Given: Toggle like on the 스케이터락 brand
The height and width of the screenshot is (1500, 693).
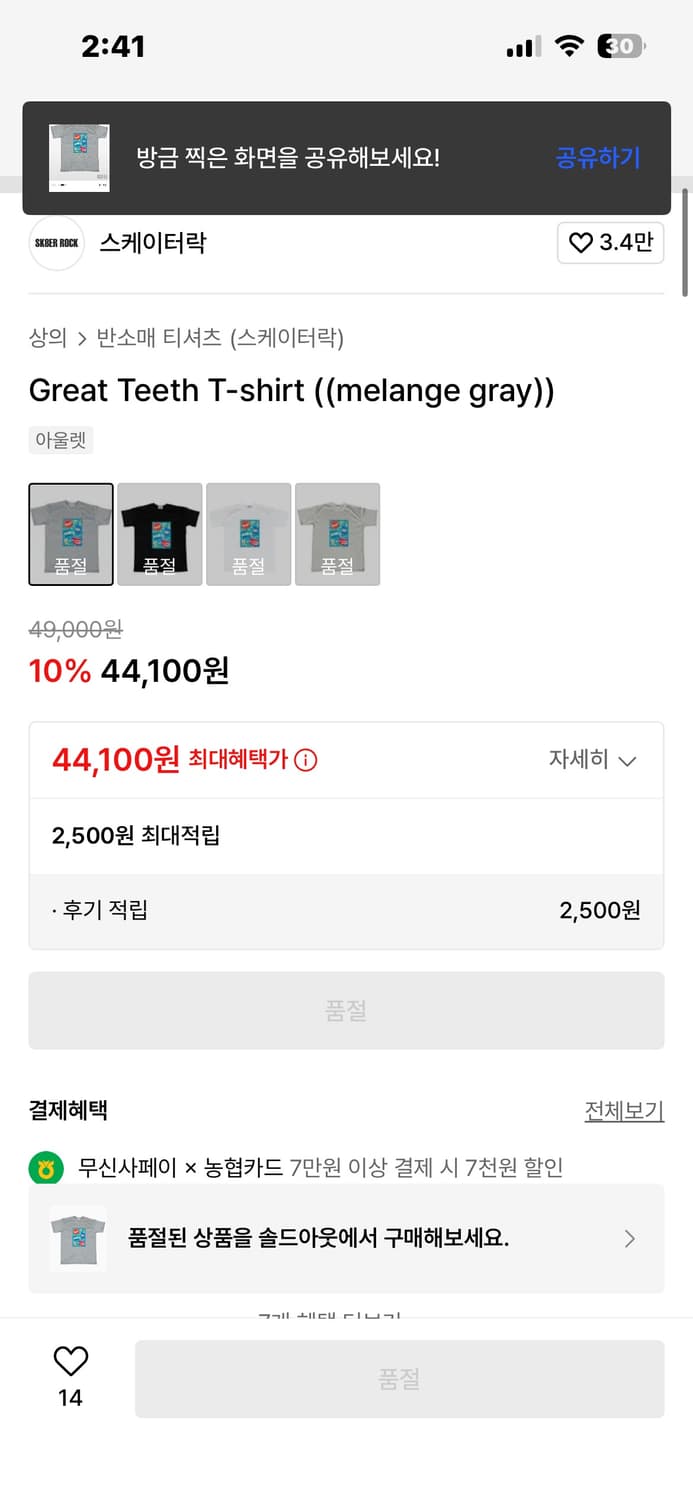Looking at the screenshot, I should coord(611,243).
